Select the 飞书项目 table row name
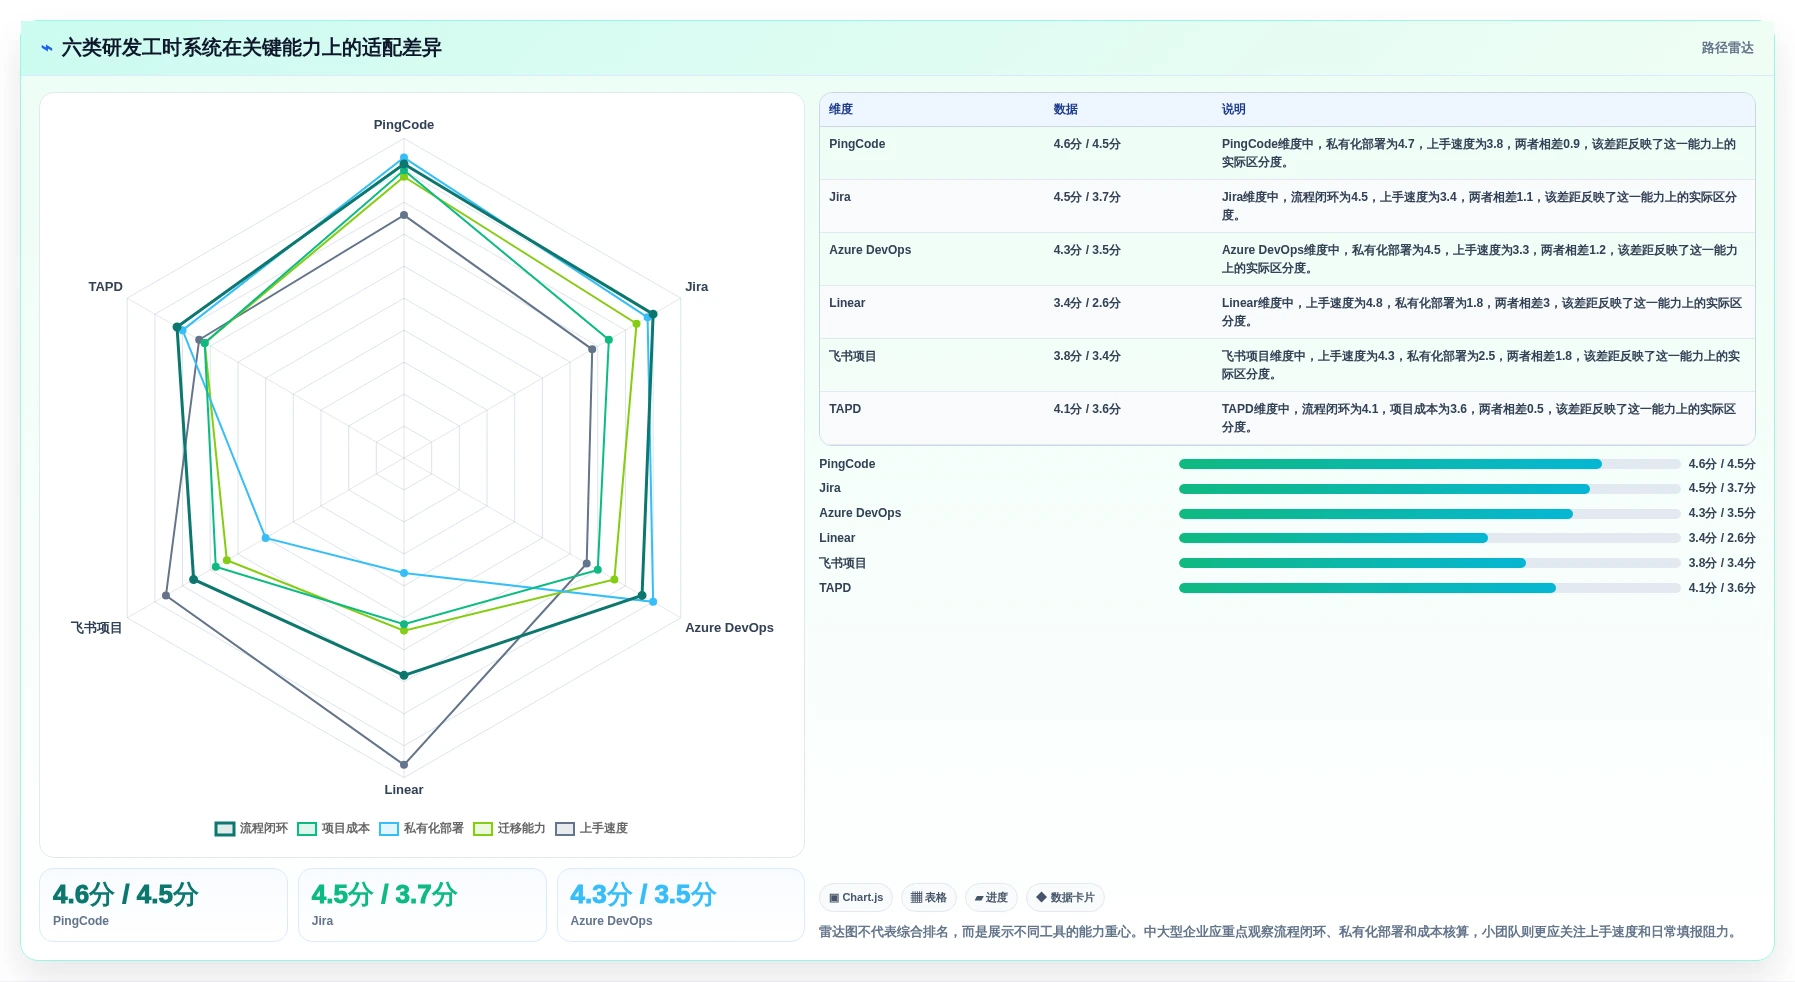 tap(852, 356)
